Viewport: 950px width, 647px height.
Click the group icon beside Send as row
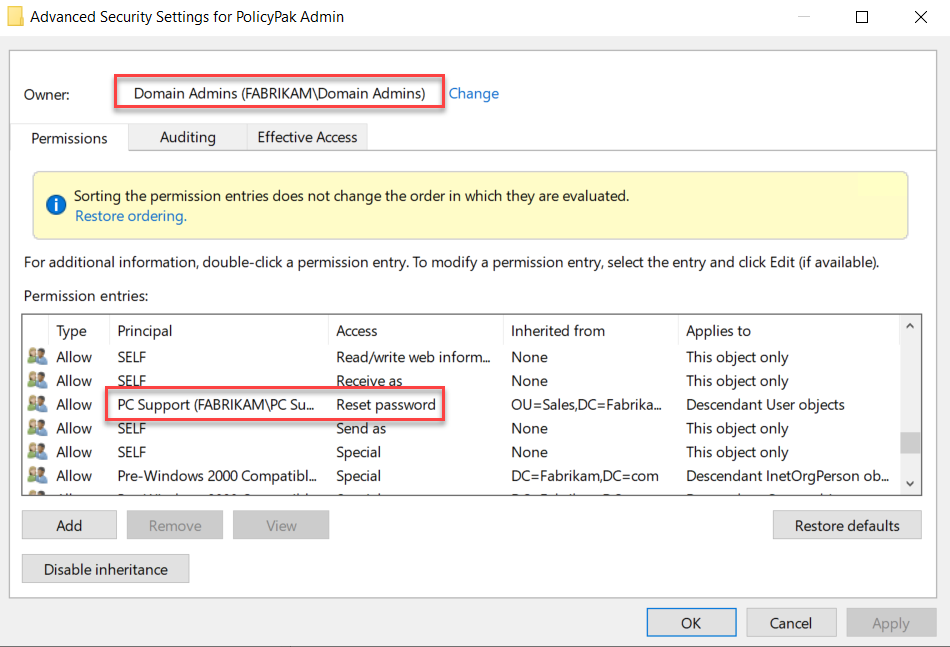[37, 428]
